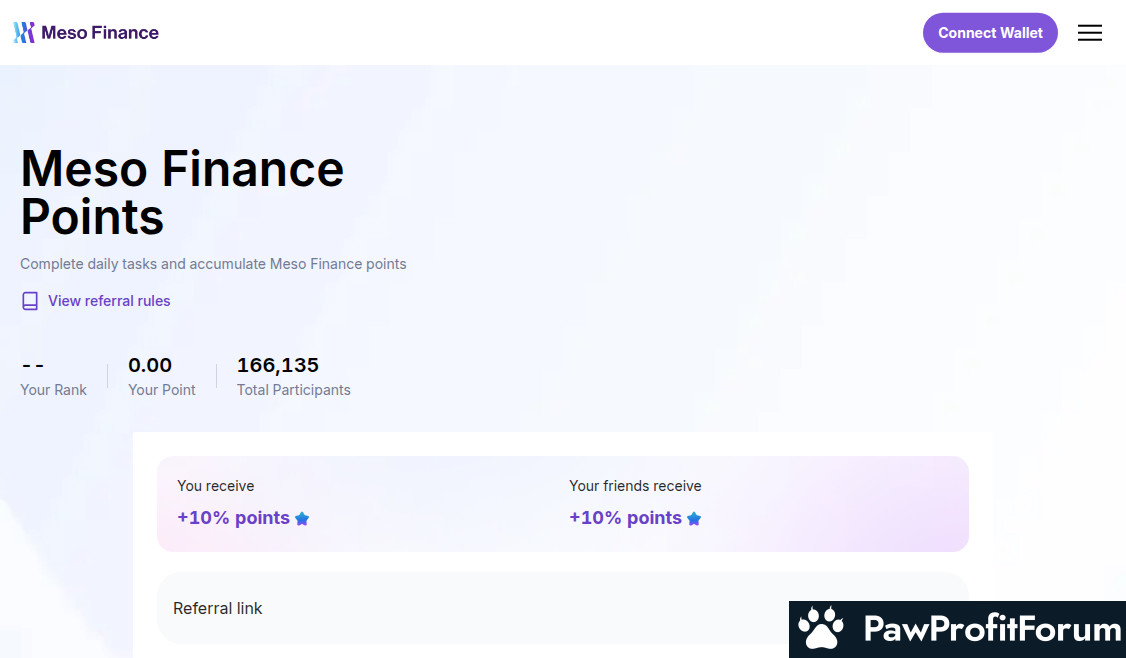Click star icon under You receive
The height and width of the screenshot is (658, 1126).
(x=302, y=519)
